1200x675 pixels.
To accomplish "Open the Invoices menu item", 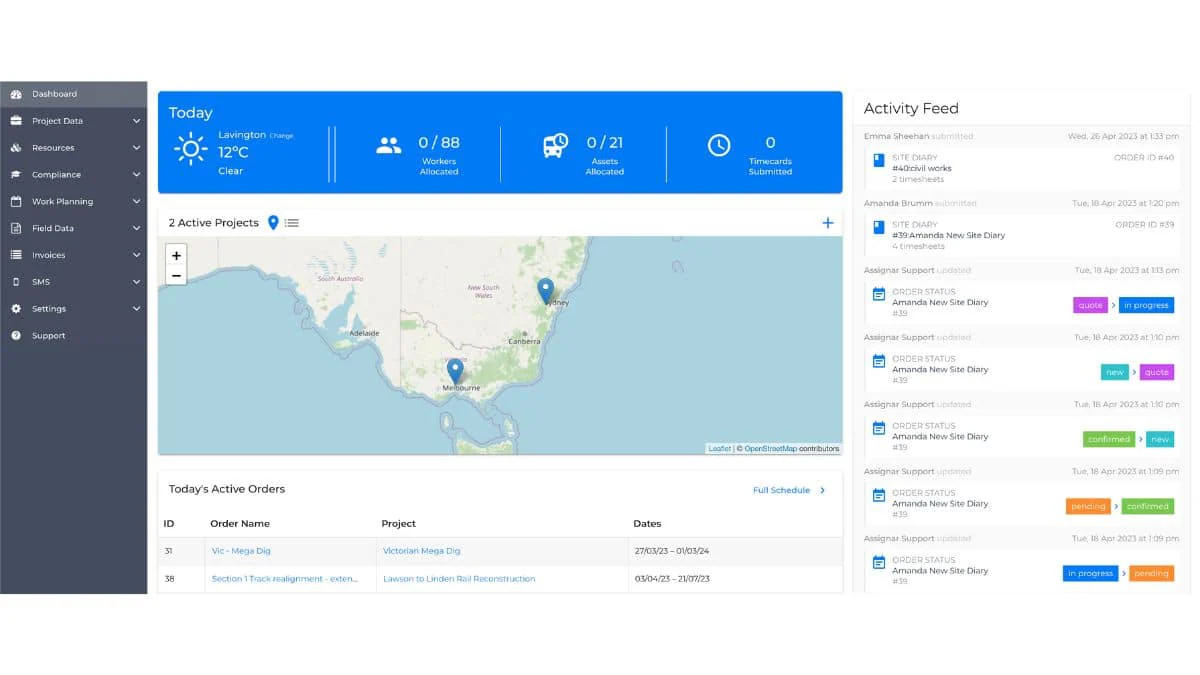I will (x=74, y=255).
